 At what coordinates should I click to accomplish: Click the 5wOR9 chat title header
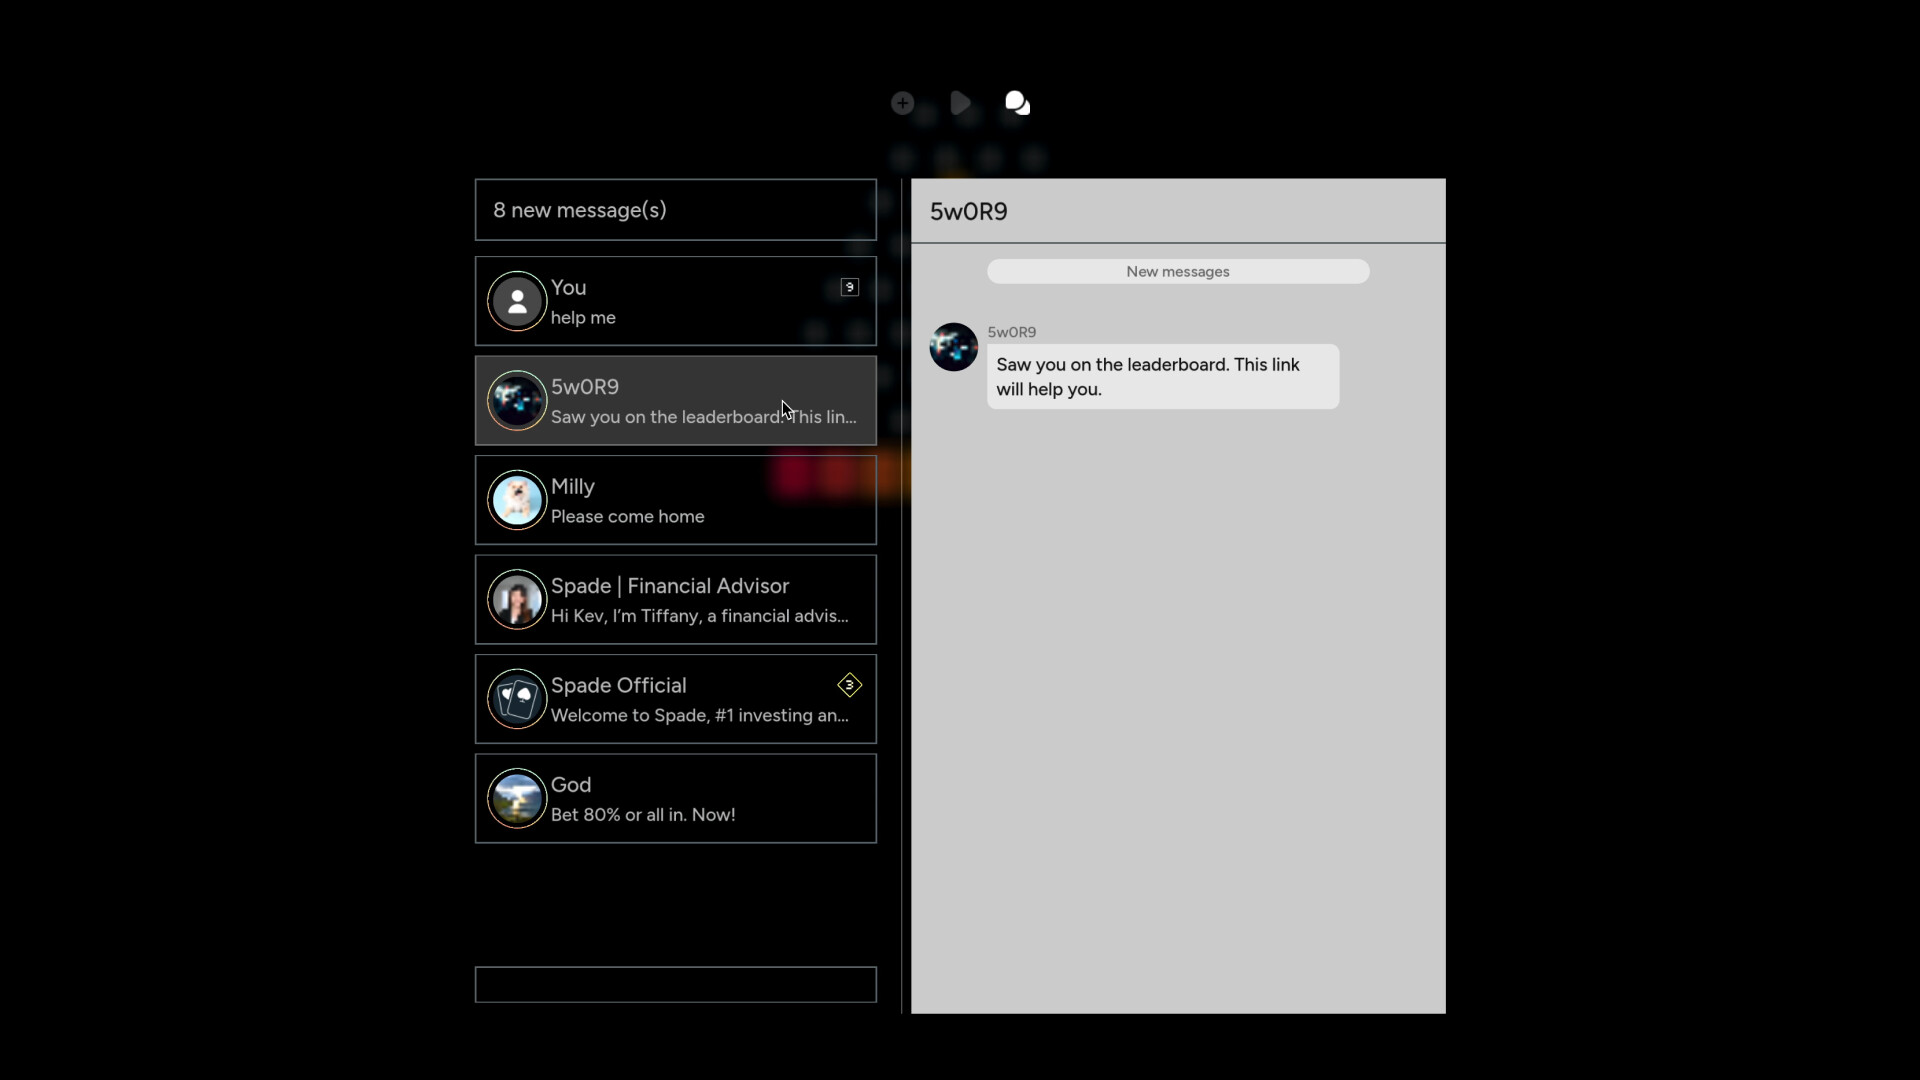[x=967, y=211]
